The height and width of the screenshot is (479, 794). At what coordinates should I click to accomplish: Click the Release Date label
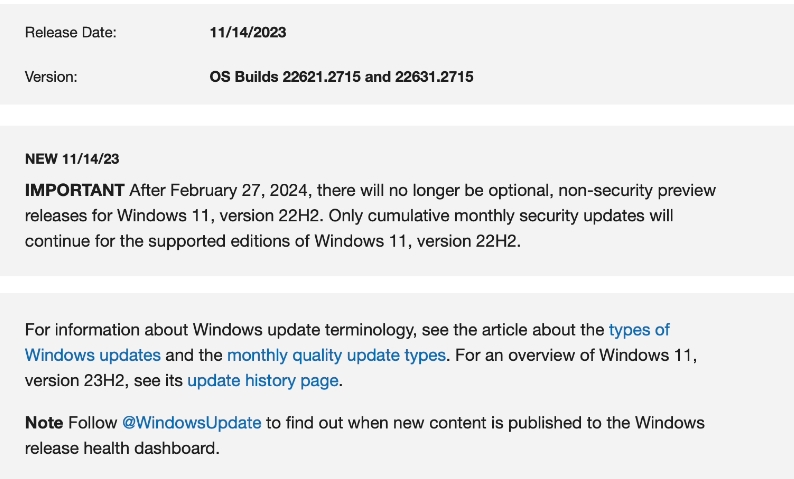tap(70, 32)
